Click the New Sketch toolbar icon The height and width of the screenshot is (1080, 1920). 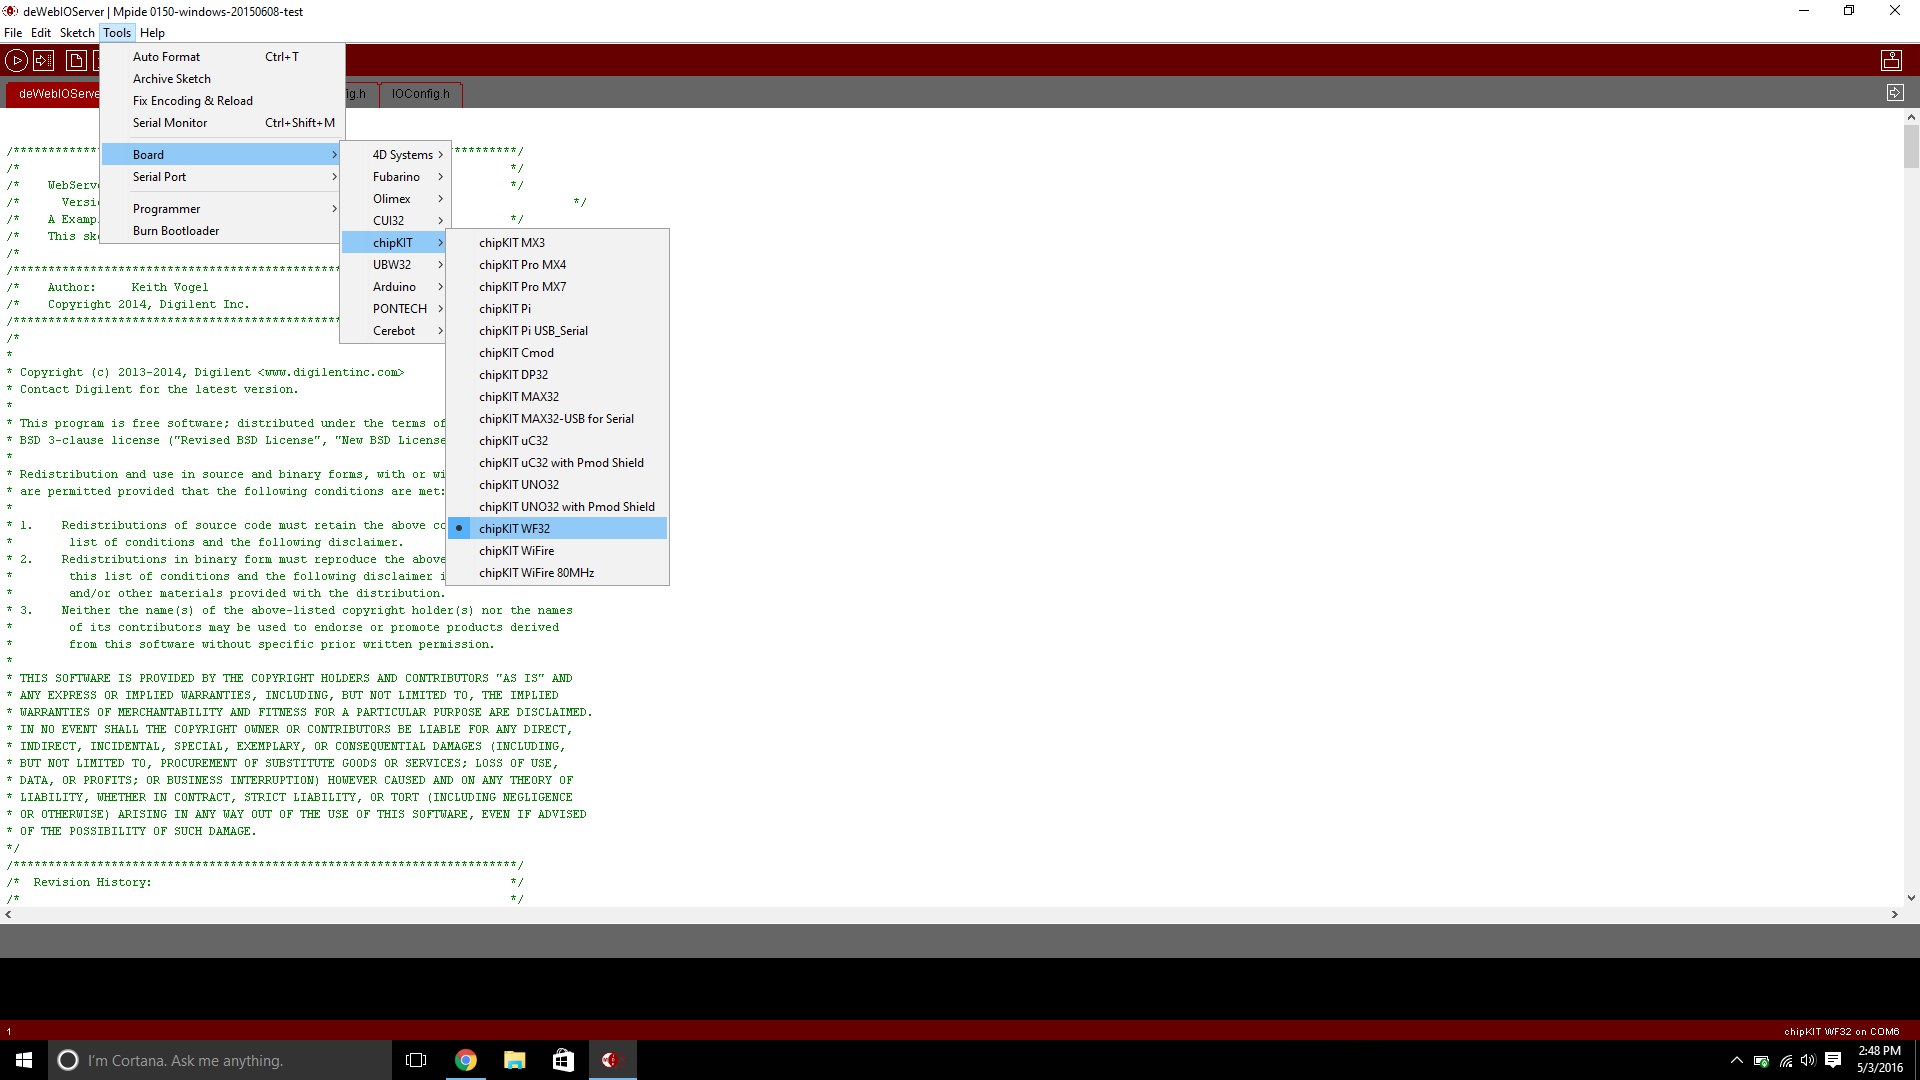(x=76, y=61)
